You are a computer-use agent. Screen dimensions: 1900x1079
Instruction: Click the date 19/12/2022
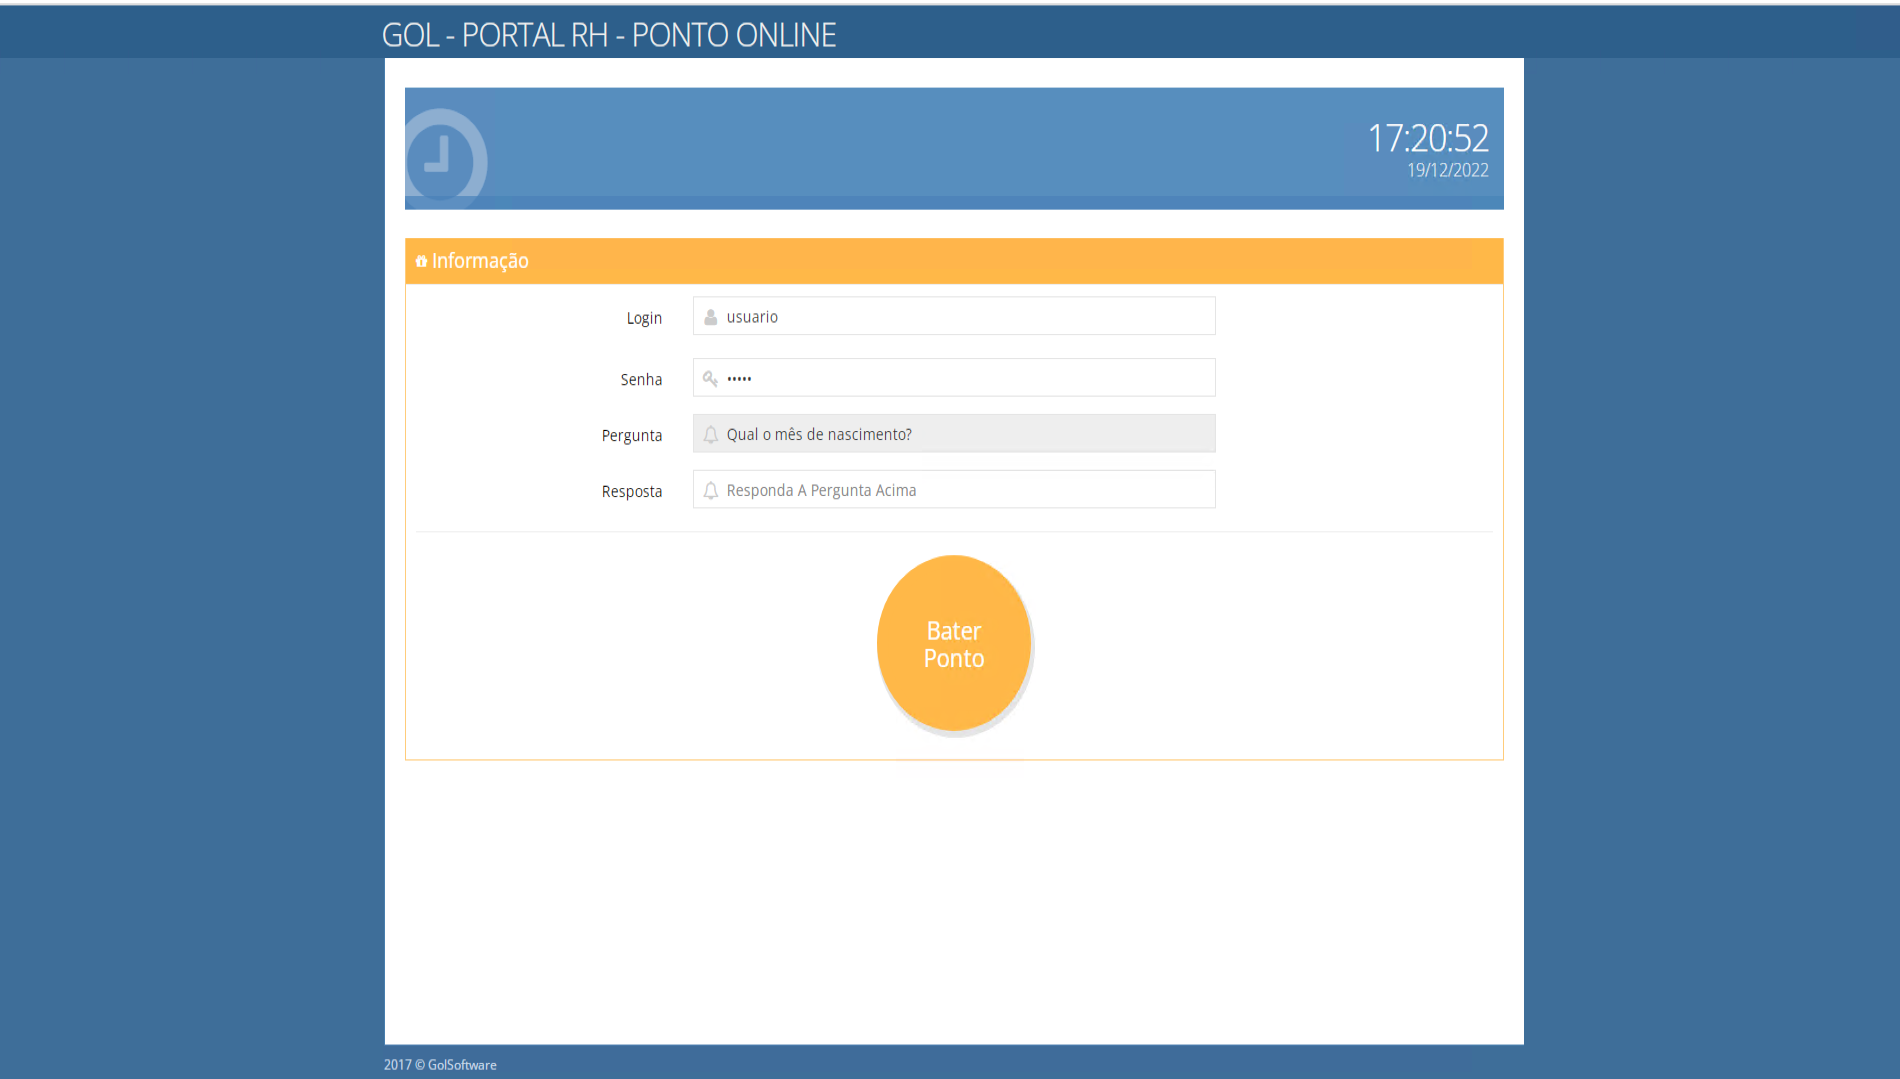(1448, 170)
